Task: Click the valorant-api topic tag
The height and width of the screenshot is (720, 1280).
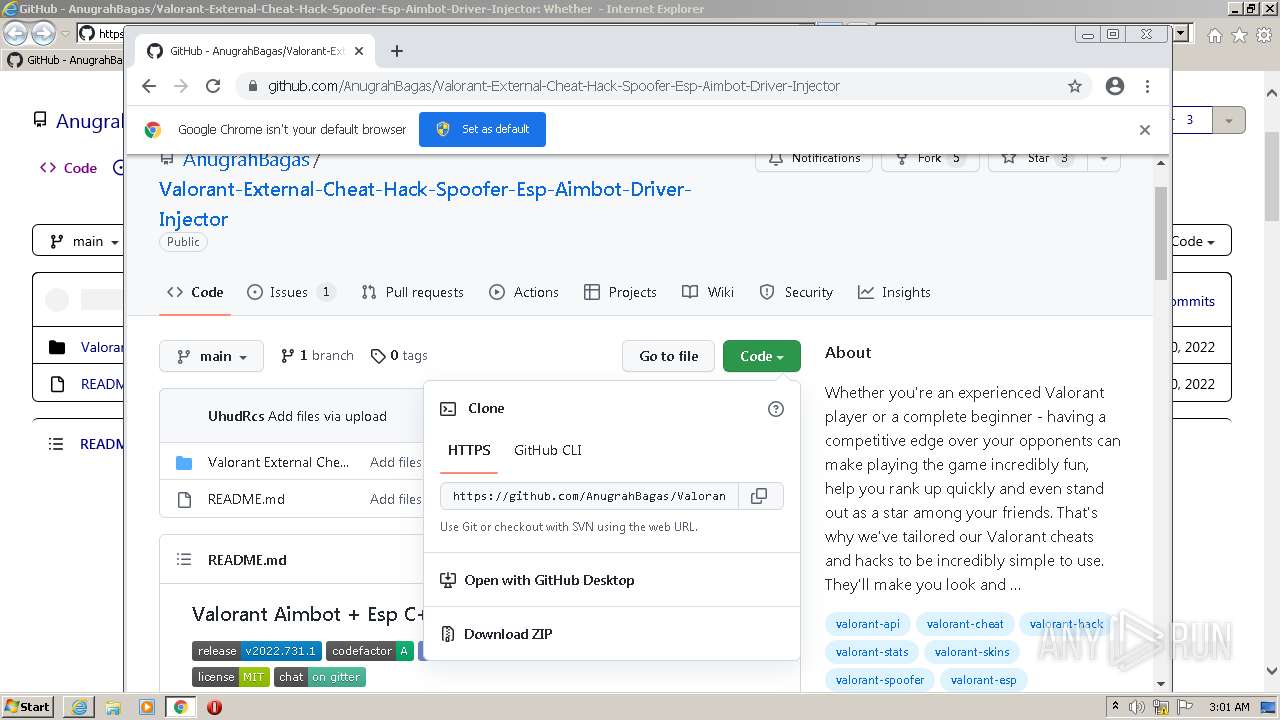Action: click(868, 624)
